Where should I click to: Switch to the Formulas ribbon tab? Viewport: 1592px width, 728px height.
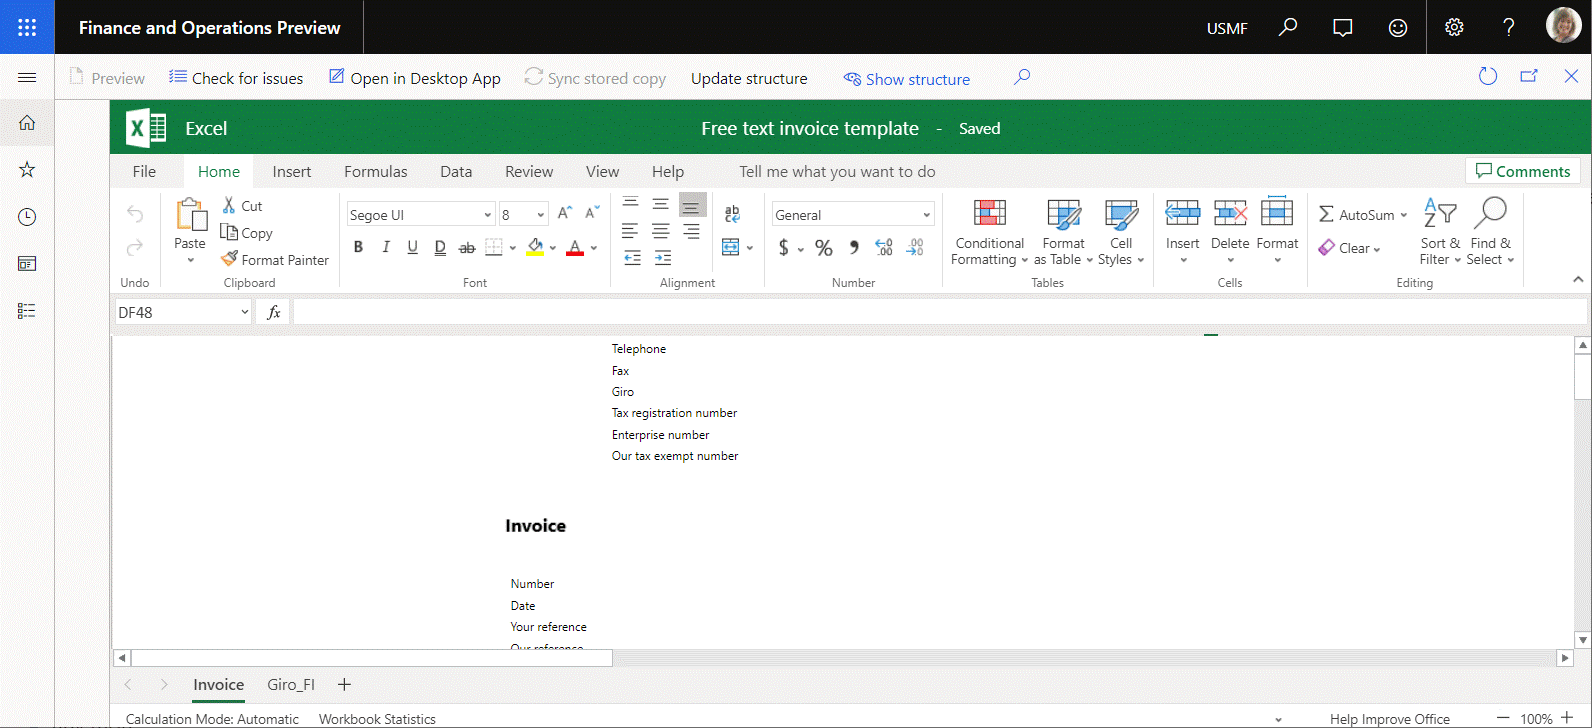(375, 172)
